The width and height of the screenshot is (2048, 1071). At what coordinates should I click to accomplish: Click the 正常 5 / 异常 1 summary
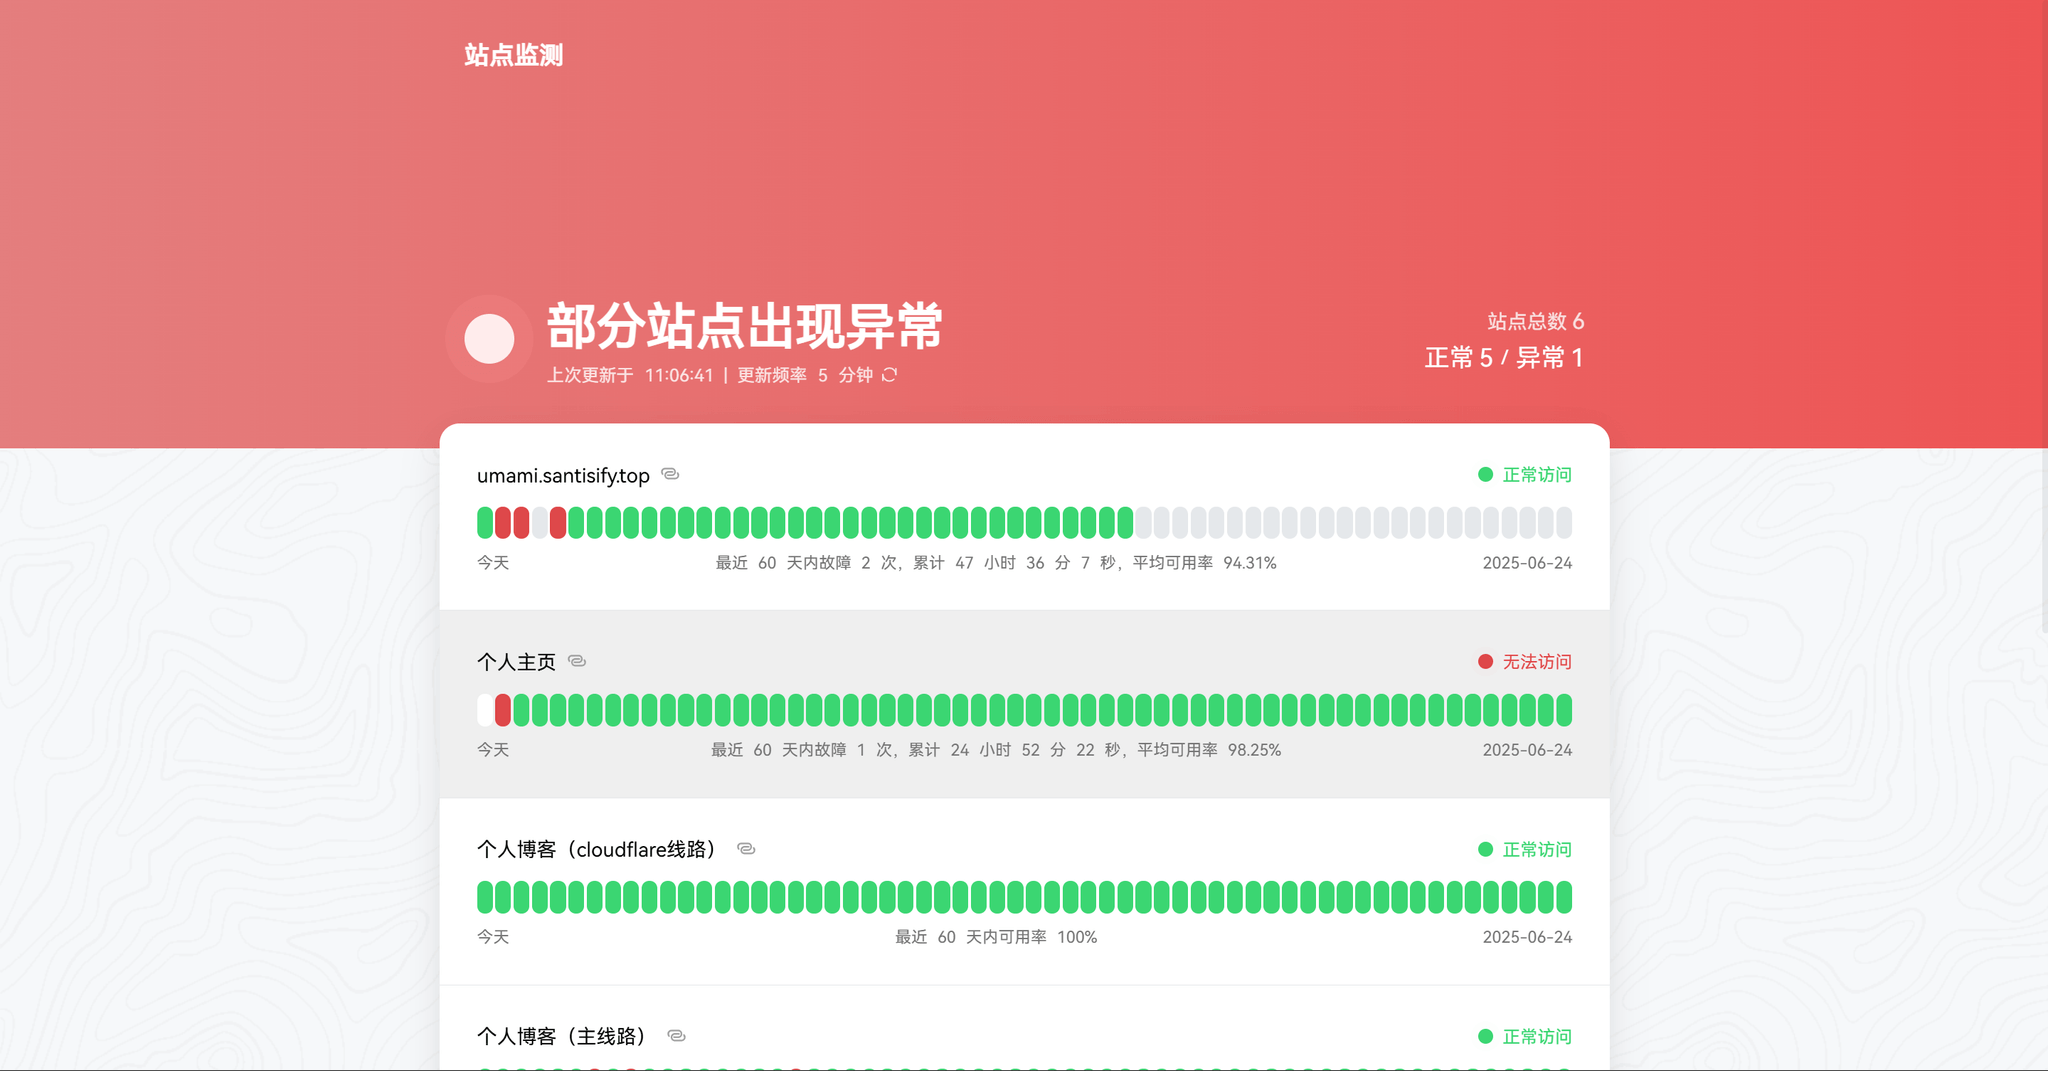[x=1504, y=356]
